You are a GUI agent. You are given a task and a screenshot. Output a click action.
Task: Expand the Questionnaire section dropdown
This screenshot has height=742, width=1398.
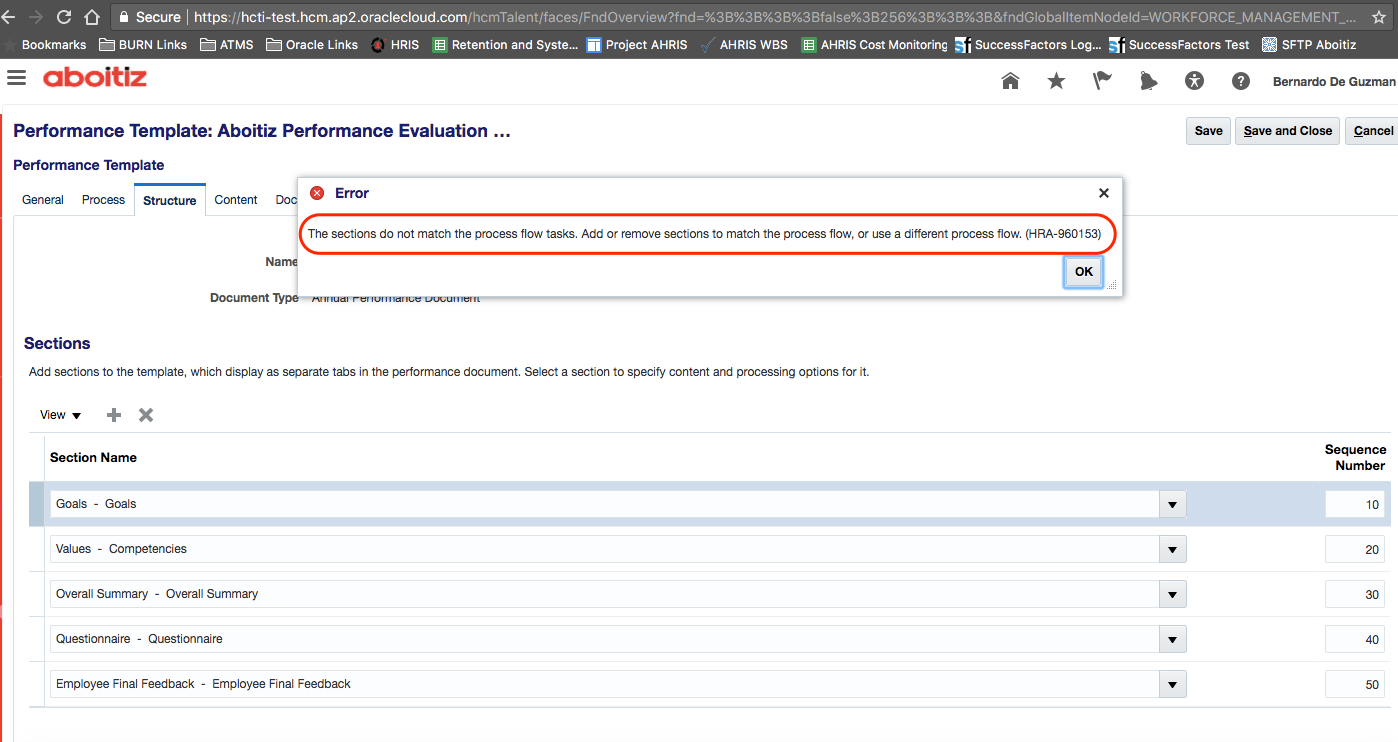click(x=1173, y=640)
